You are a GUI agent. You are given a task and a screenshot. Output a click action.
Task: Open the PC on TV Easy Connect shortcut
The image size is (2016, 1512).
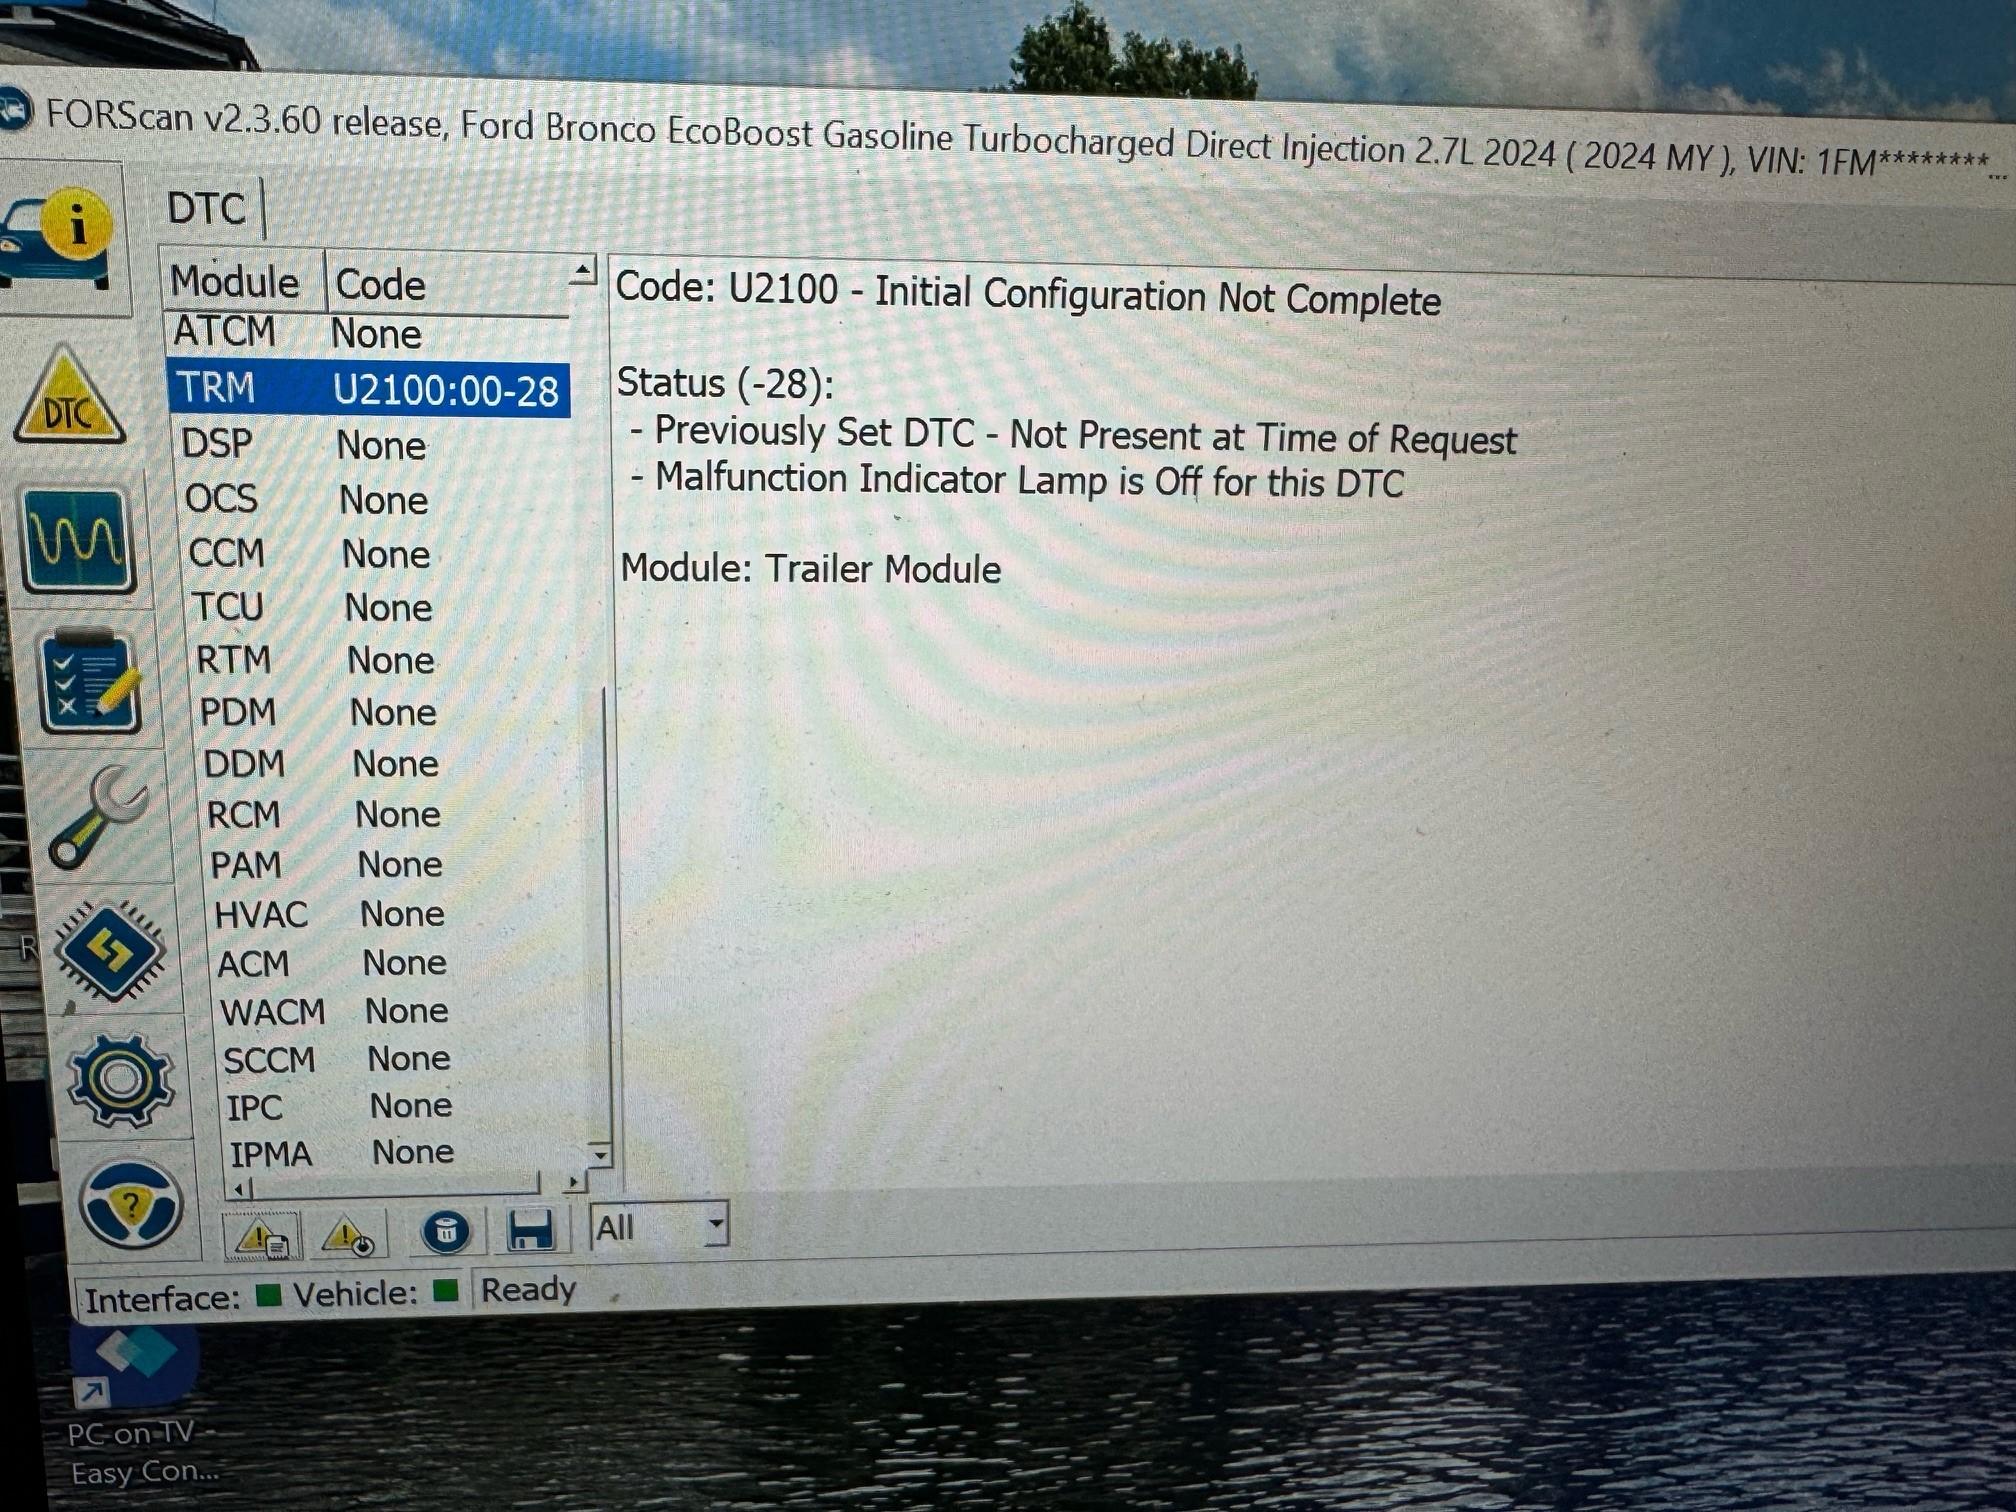[136, 1405]
